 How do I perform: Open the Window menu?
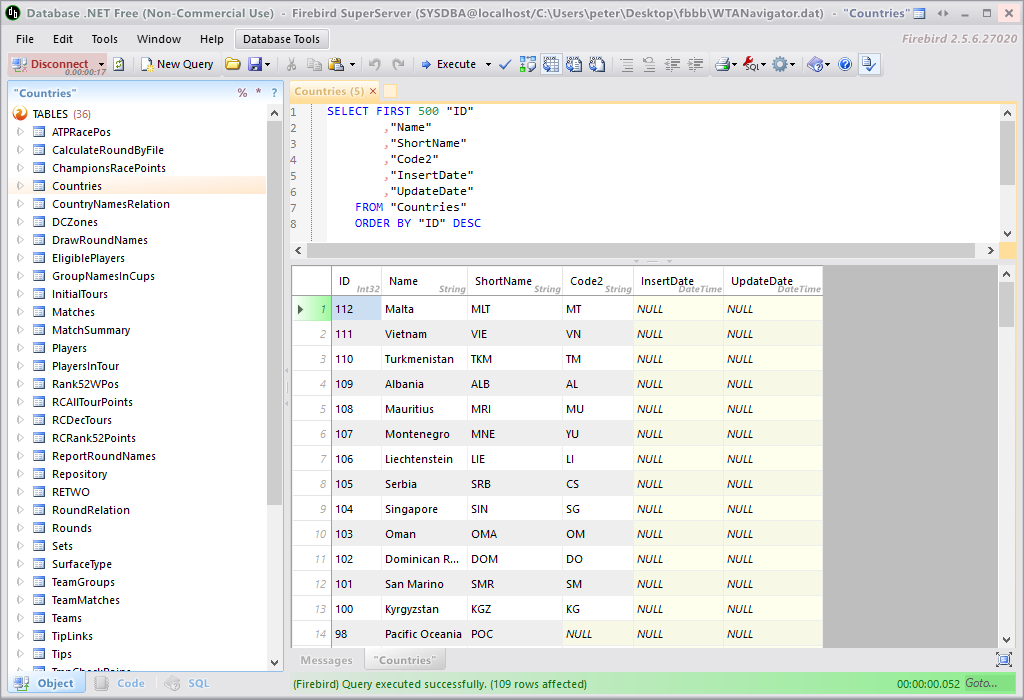coord(159,39)
